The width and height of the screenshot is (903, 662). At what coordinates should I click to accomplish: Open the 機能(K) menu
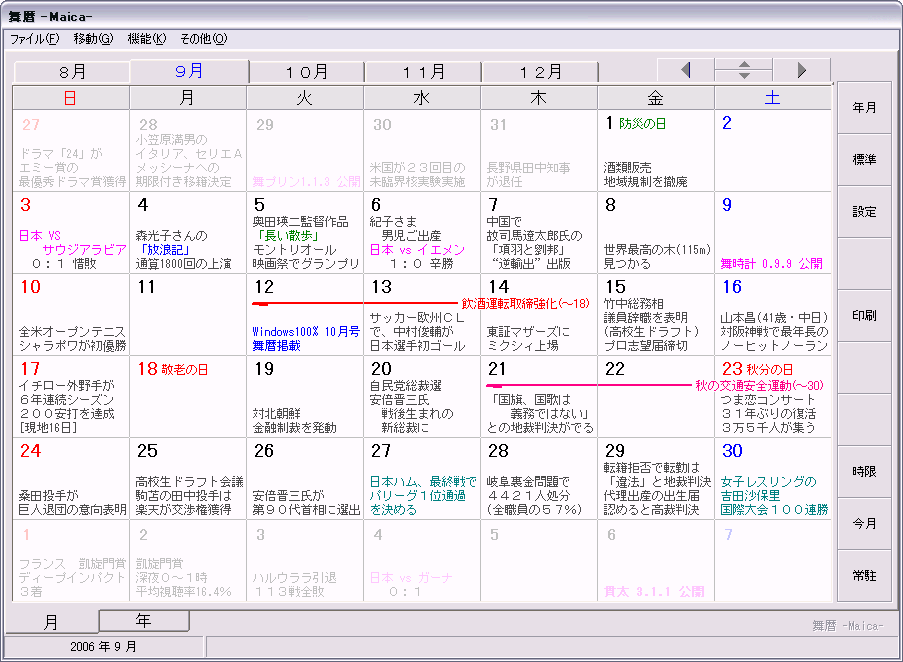click(146, 39)
